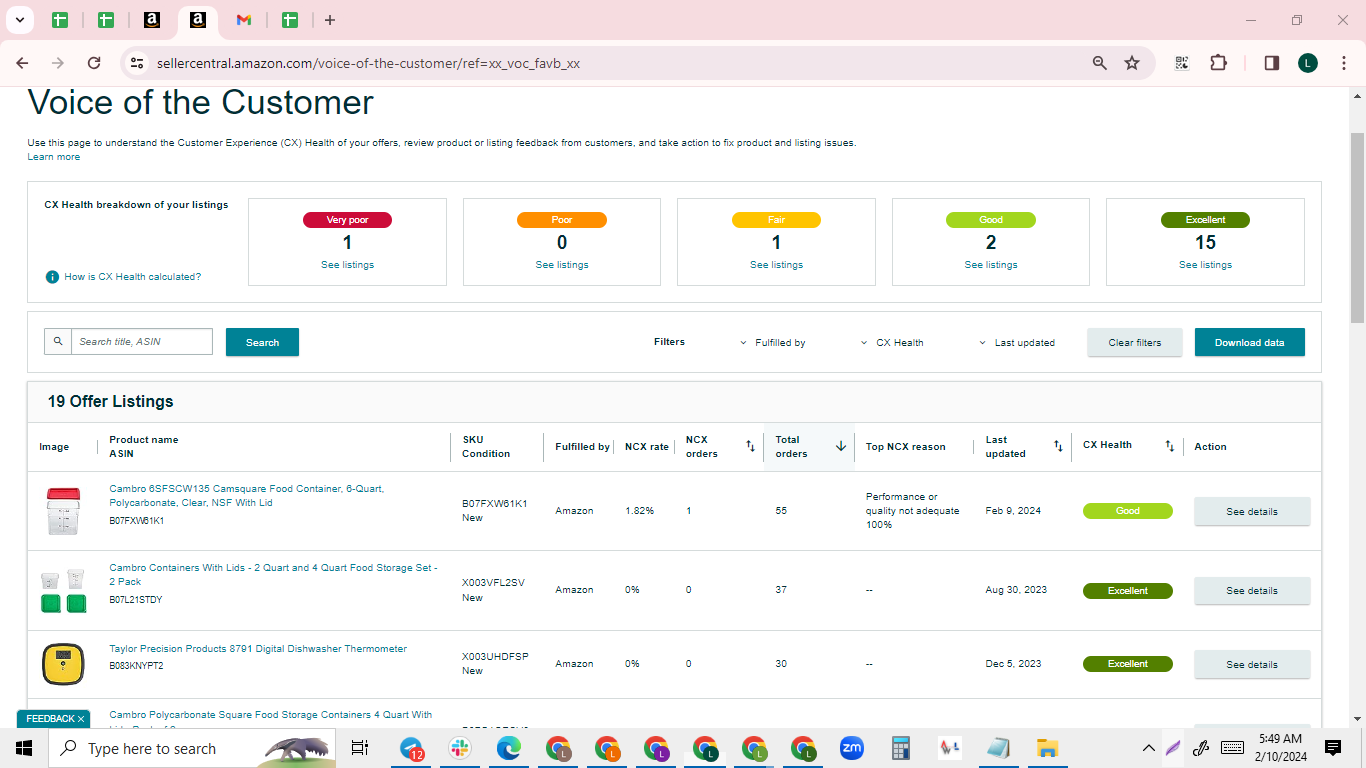This screenshot has height=768, width=1366.
Task: Click the Search button
Action: [x=262, y=342]
